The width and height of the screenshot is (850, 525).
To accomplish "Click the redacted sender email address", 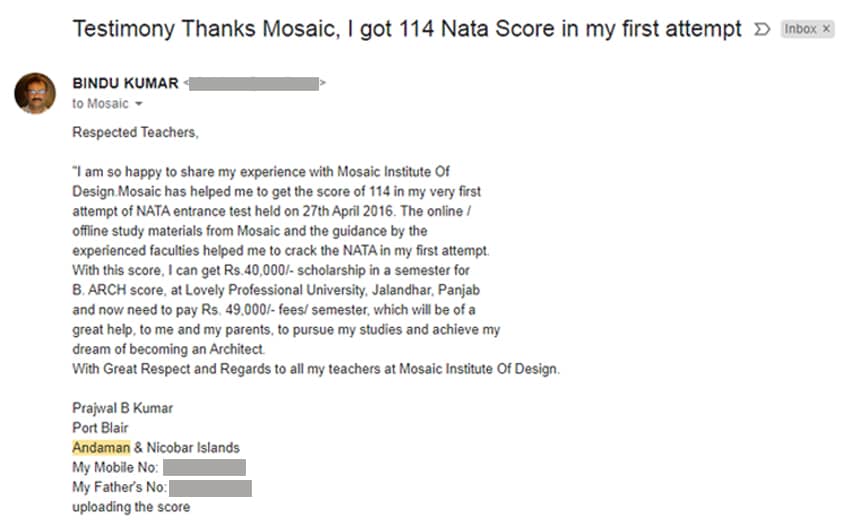I will click(254, 84).
